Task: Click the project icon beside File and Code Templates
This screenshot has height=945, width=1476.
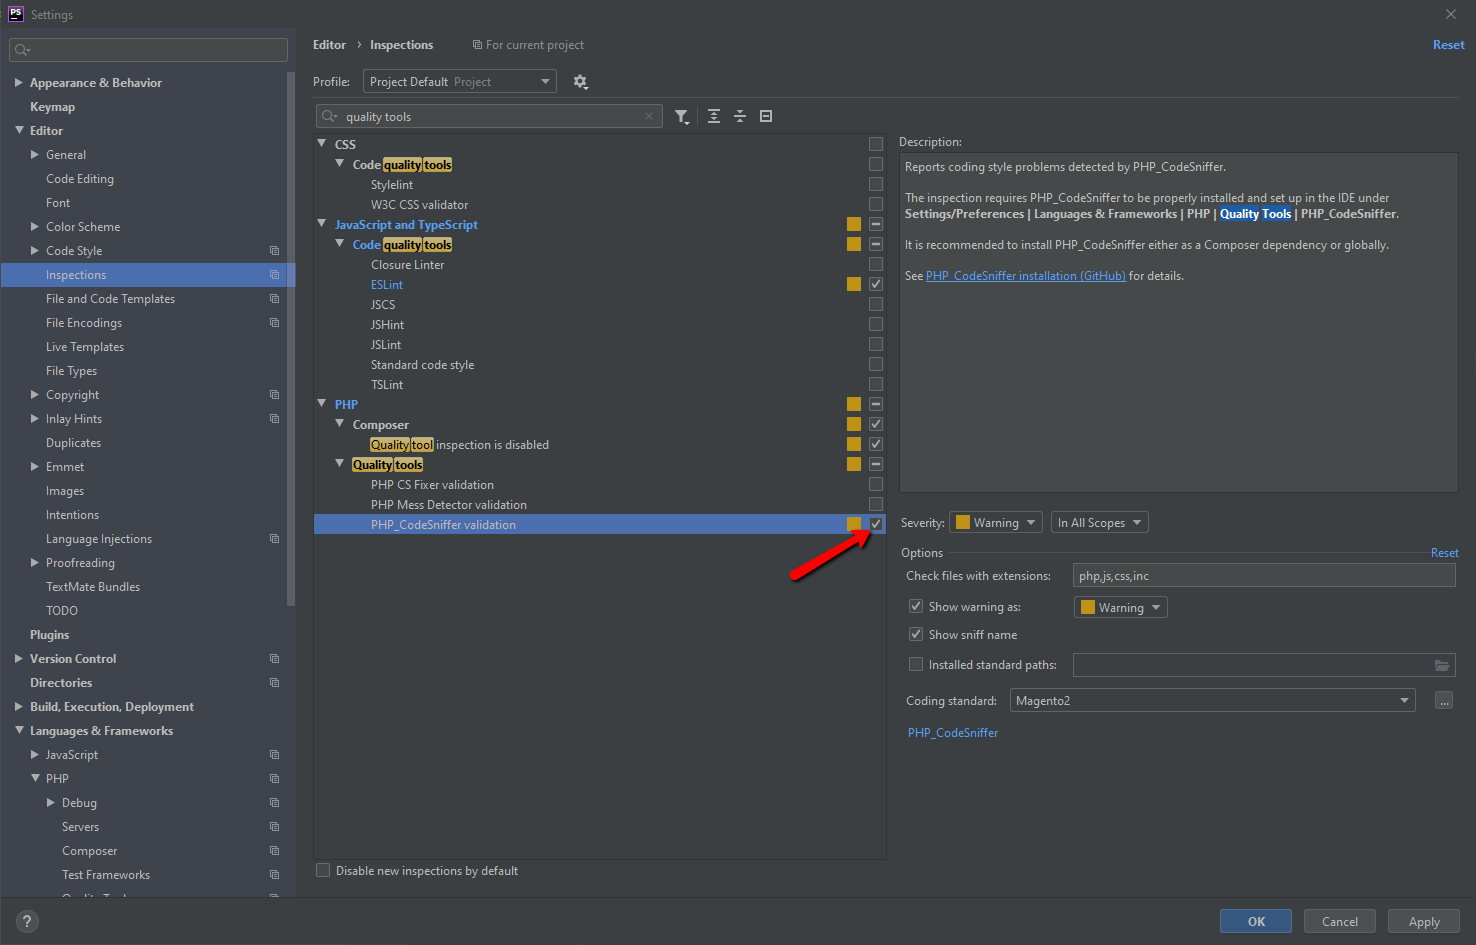Action: pos(274,299)
